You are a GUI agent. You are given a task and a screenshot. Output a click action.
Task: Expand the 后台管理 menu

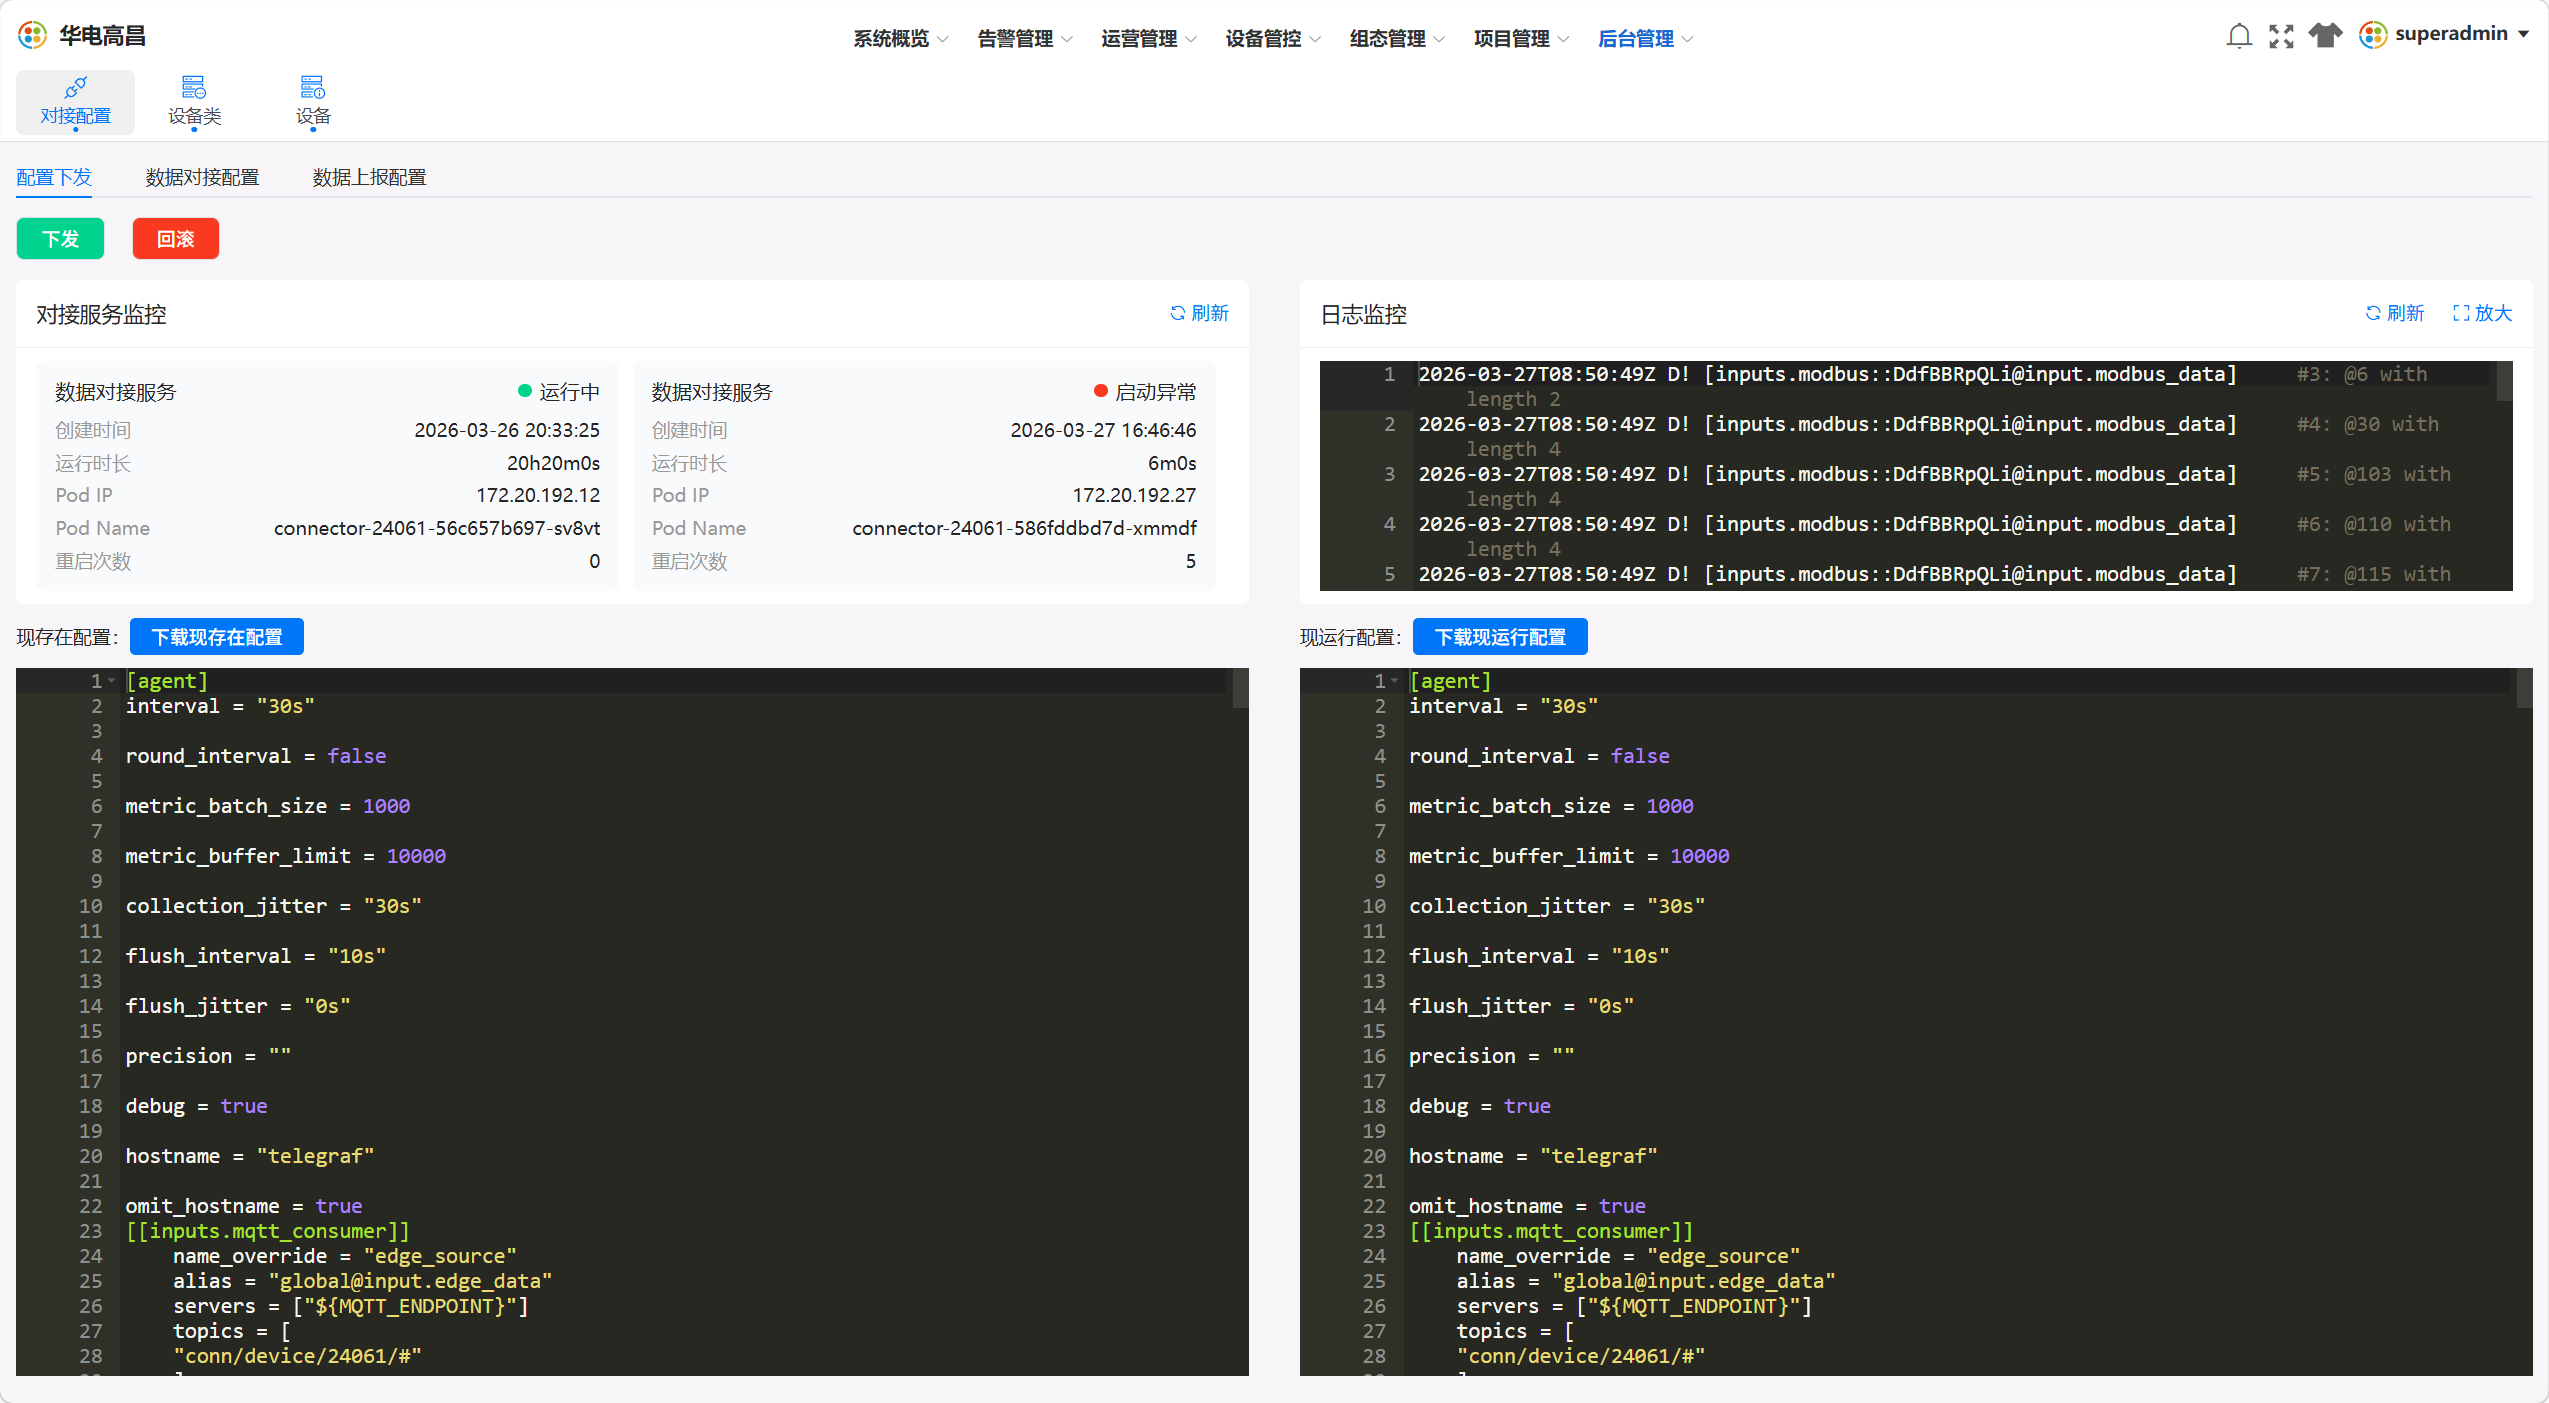pyautogui.click(x=1644, y=38)
